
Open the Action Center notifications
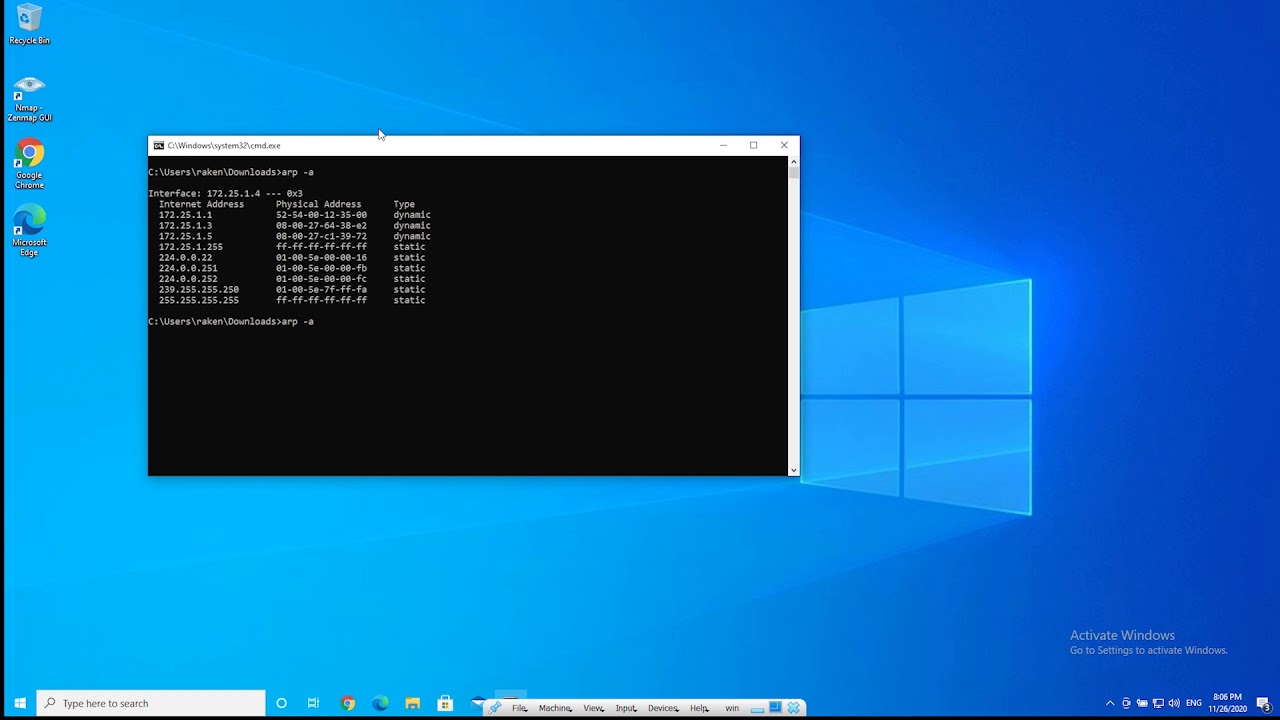[x=1263, y=703]
